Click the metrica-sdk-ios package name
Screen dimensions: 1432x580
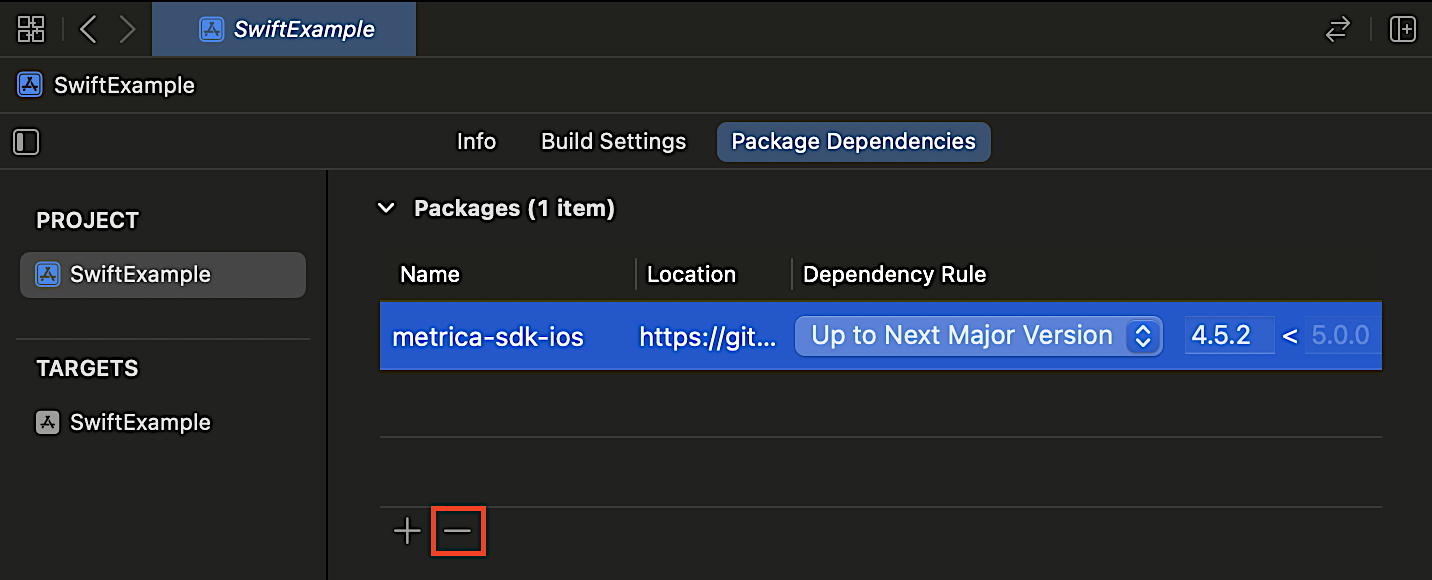coord(487,337)
